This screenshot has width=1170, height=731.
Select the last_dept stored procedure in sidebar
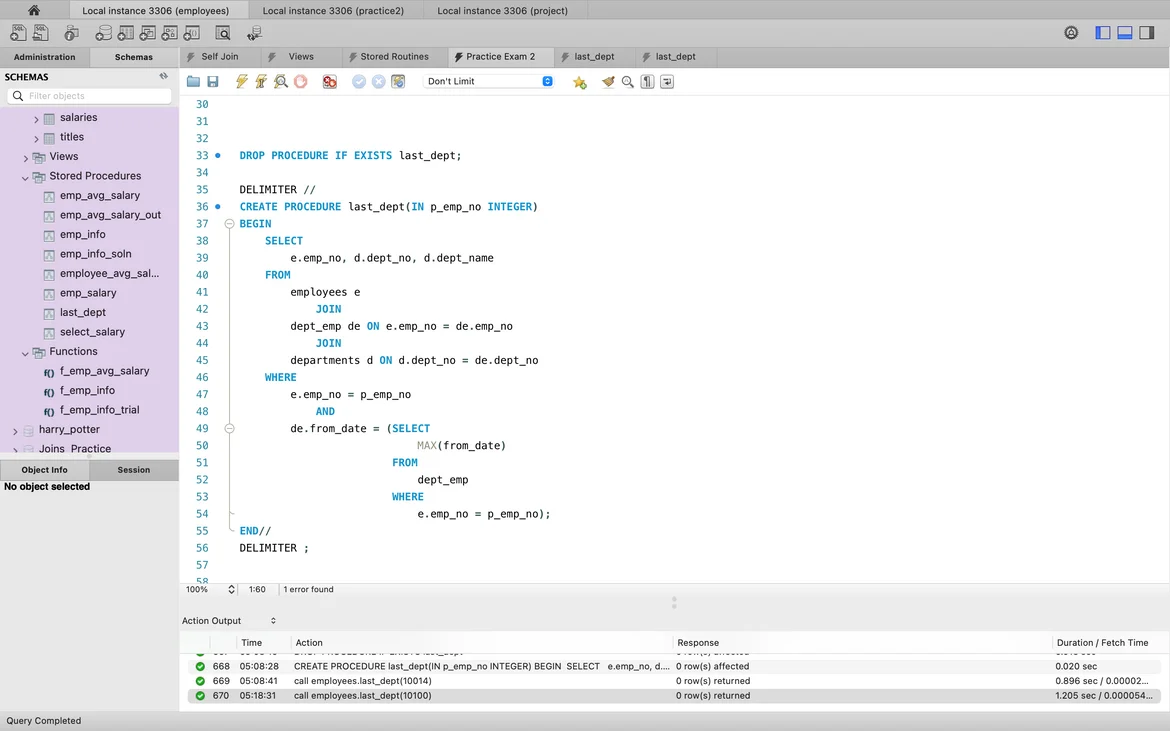pyautogui.click(x=82, y=313)
